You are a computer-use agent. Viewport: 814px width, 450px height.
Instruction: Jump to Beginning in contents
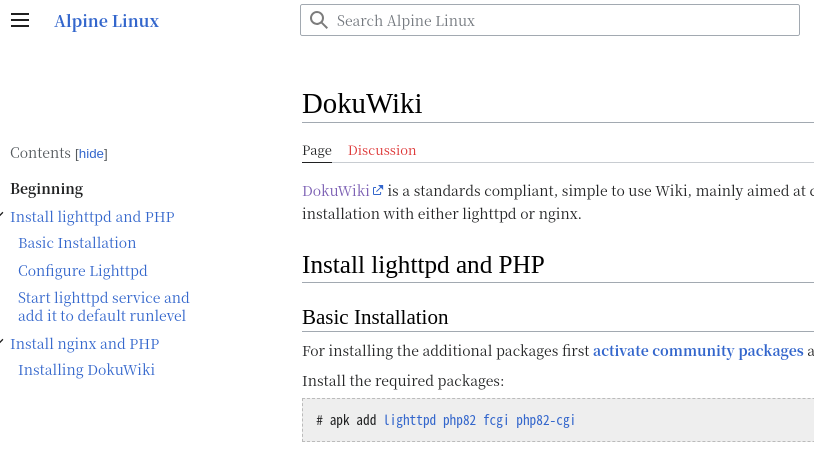[47, 189]
